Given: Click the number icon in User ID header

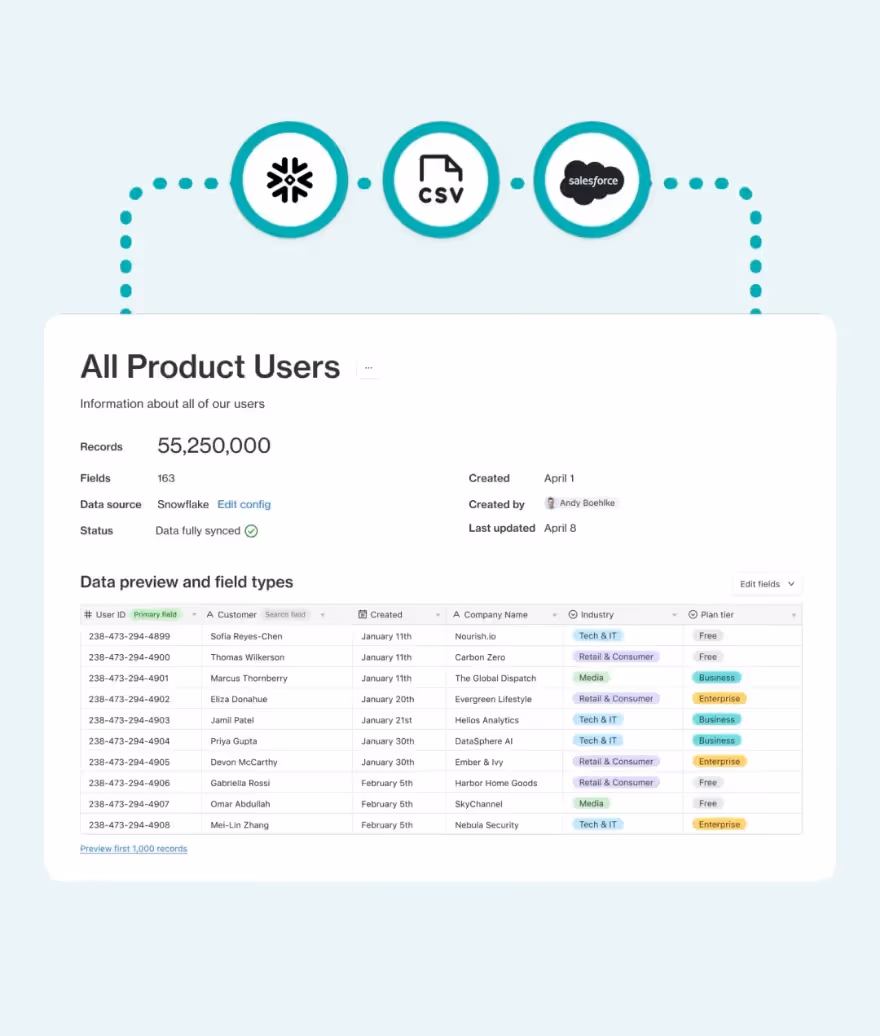Looking at the screenshot, I should click(x=88, y=614).
